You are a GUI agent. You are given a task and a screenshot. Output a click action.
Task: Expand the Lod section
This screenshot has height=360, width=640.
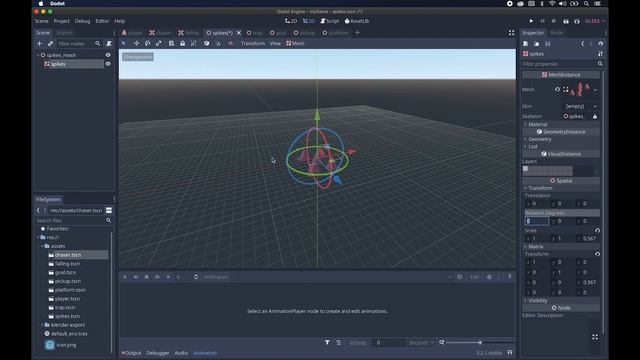(x=533, y=147)
